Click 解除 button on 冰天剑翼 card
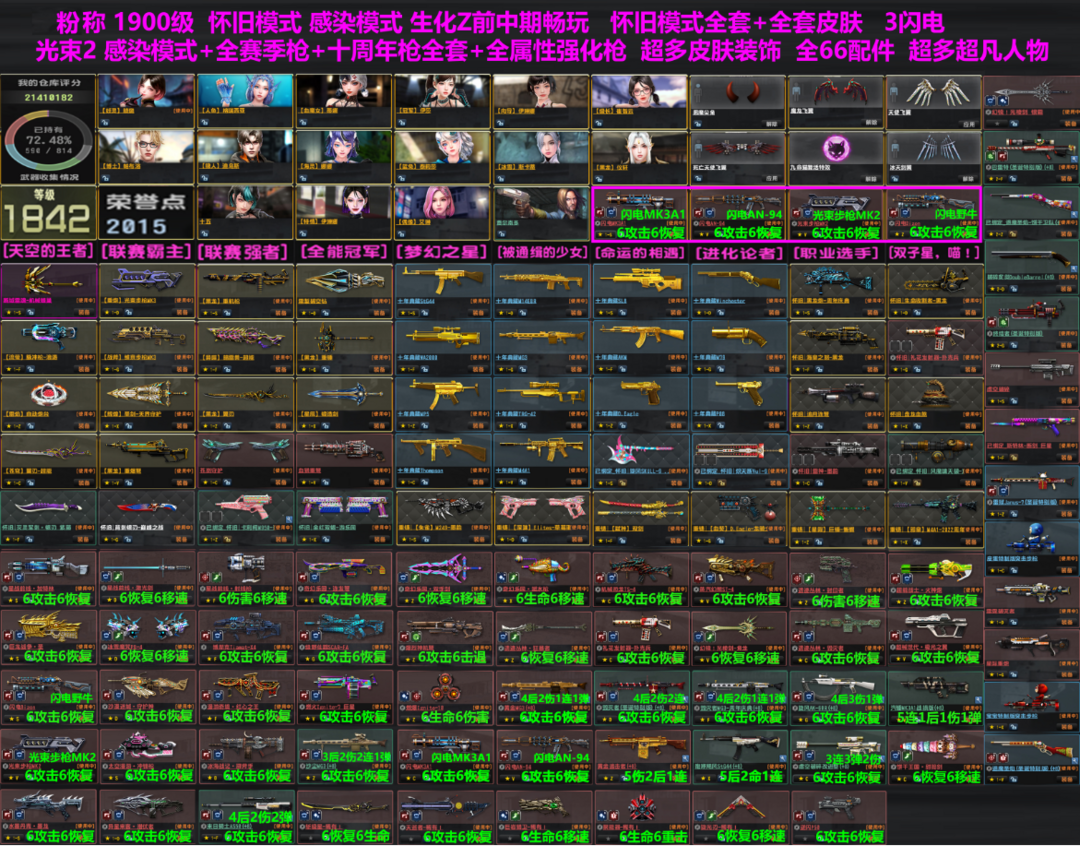The height and width of the screenshot is (846, 1080). (969, 178)
